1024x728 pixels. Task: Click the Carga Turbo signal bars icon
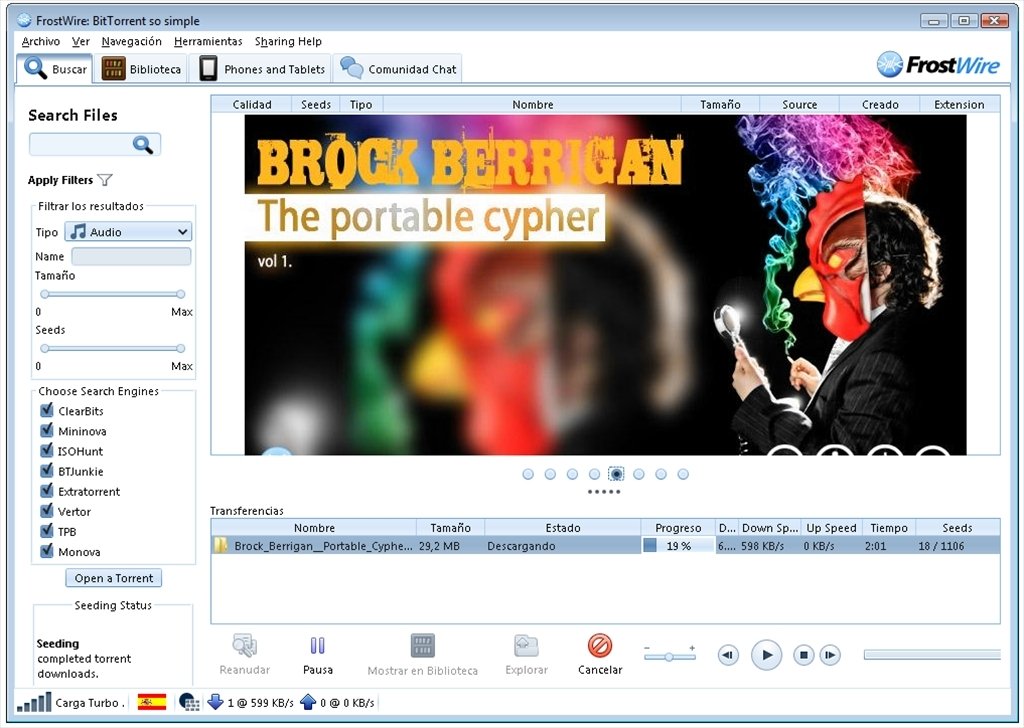34,703
